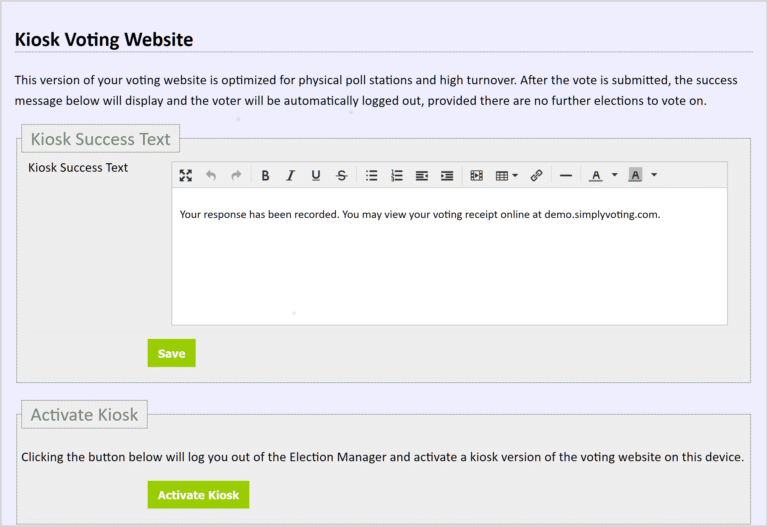Click the green Save button
768x527 pixels.
pyautogui.click(x=171, y=353)
